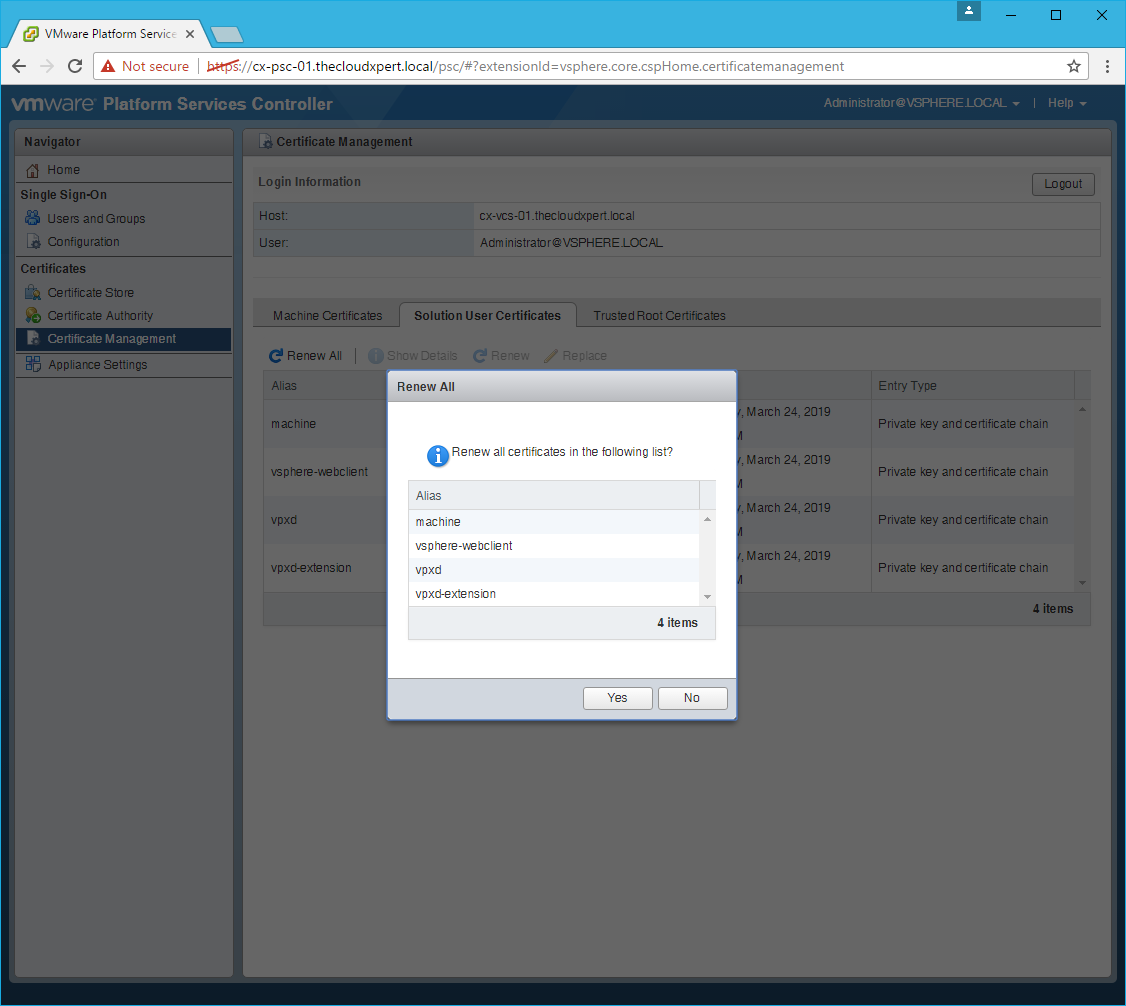This screenshot has height=1006, width=1126.
Task: Click the Single Sign-On Configuration icon
Action: pyautogui.click(x=33, y=242)
